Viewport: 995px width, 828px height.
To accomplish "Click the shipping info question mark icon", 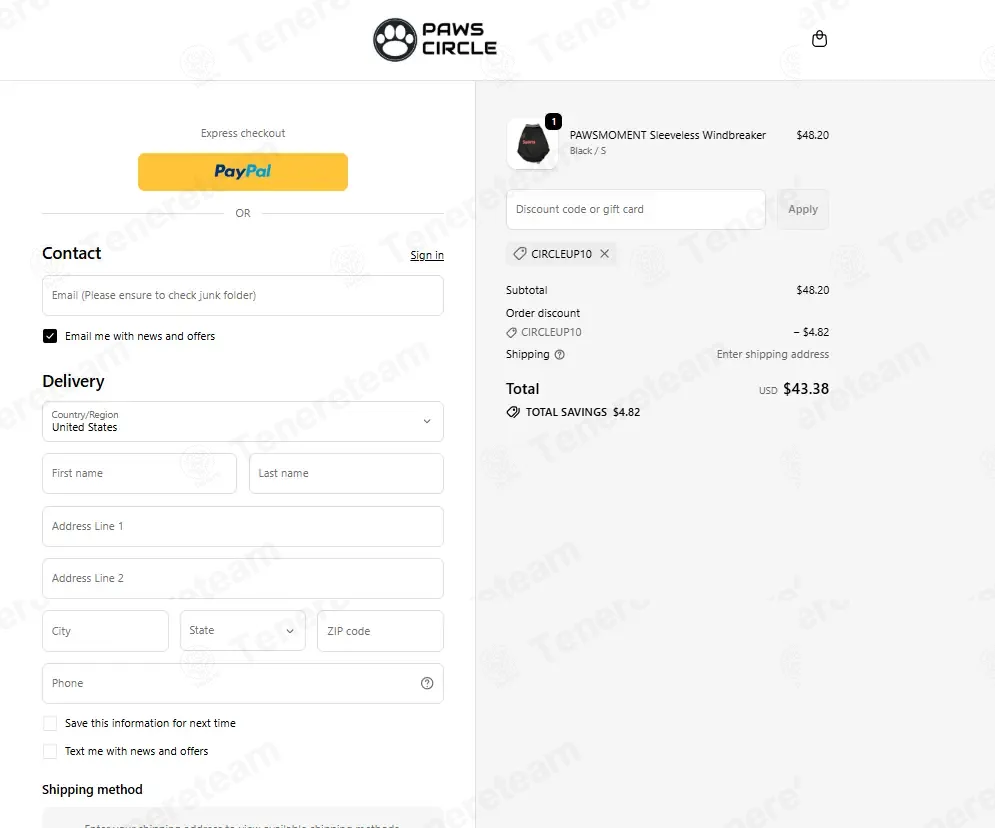I will (560, 355).
